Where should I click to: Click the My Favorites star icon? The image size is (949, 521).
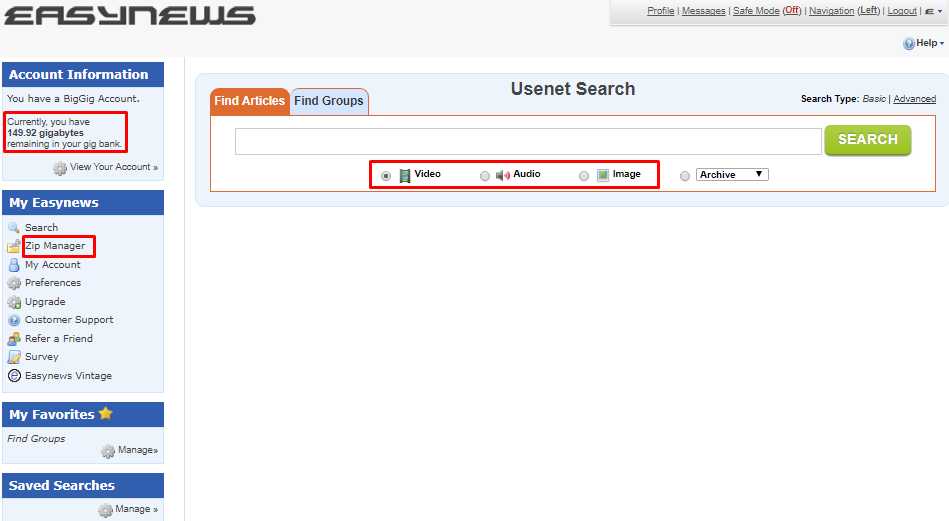point(105,413)
